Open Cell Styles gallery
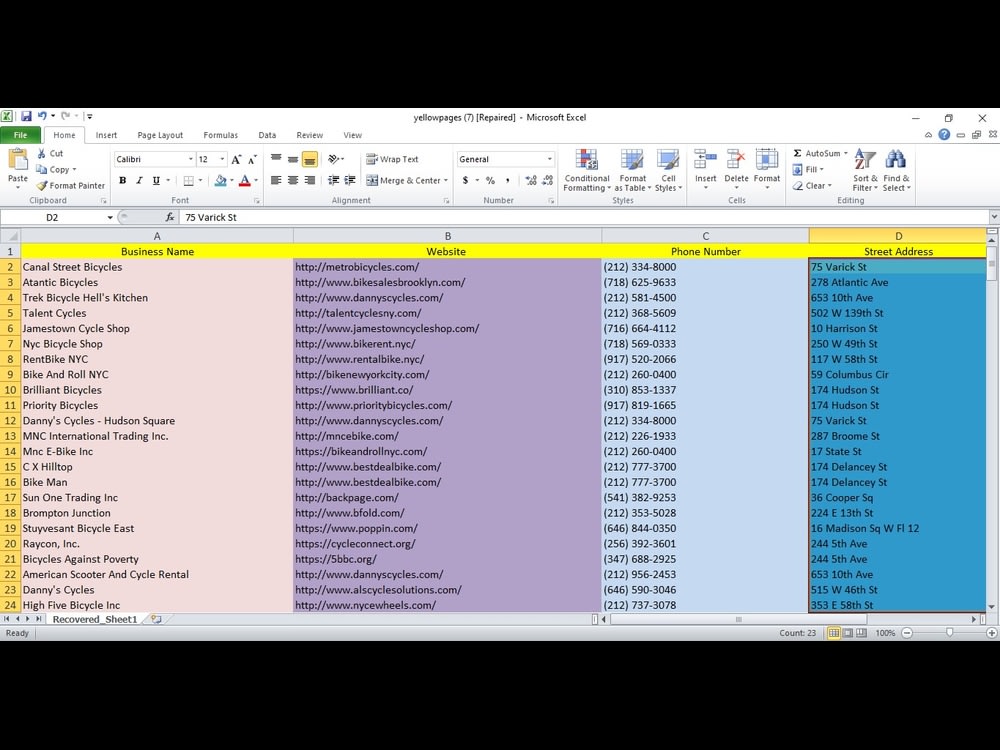 tap(668, 170)
